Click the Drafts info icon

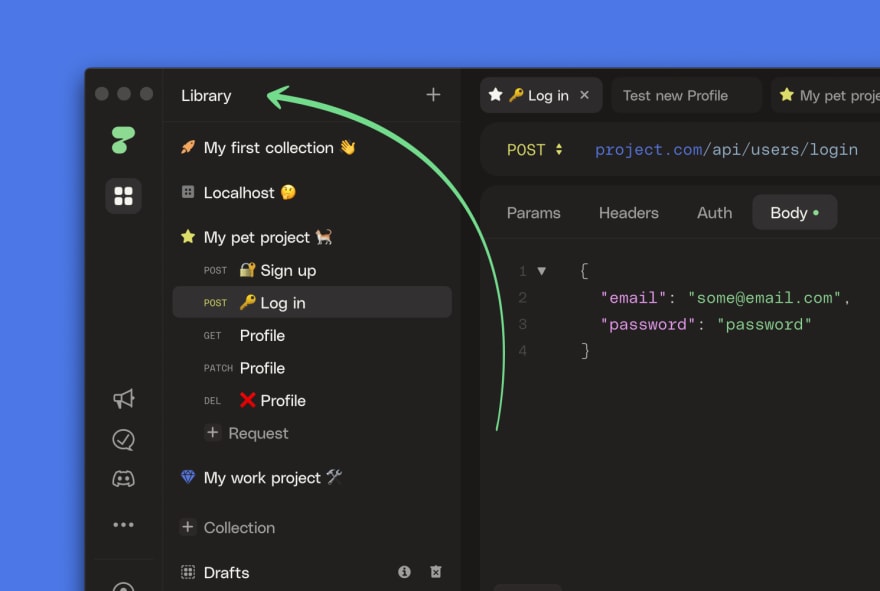pos(404,571)
